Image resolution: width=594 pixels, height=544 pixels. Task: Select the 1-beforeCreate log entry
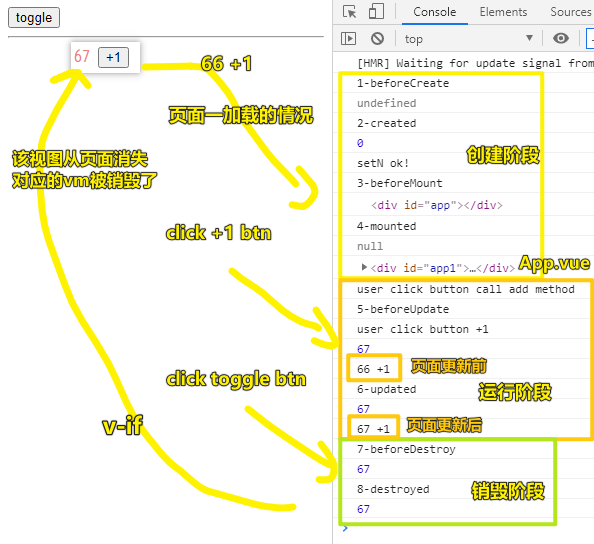coord(403,83)
